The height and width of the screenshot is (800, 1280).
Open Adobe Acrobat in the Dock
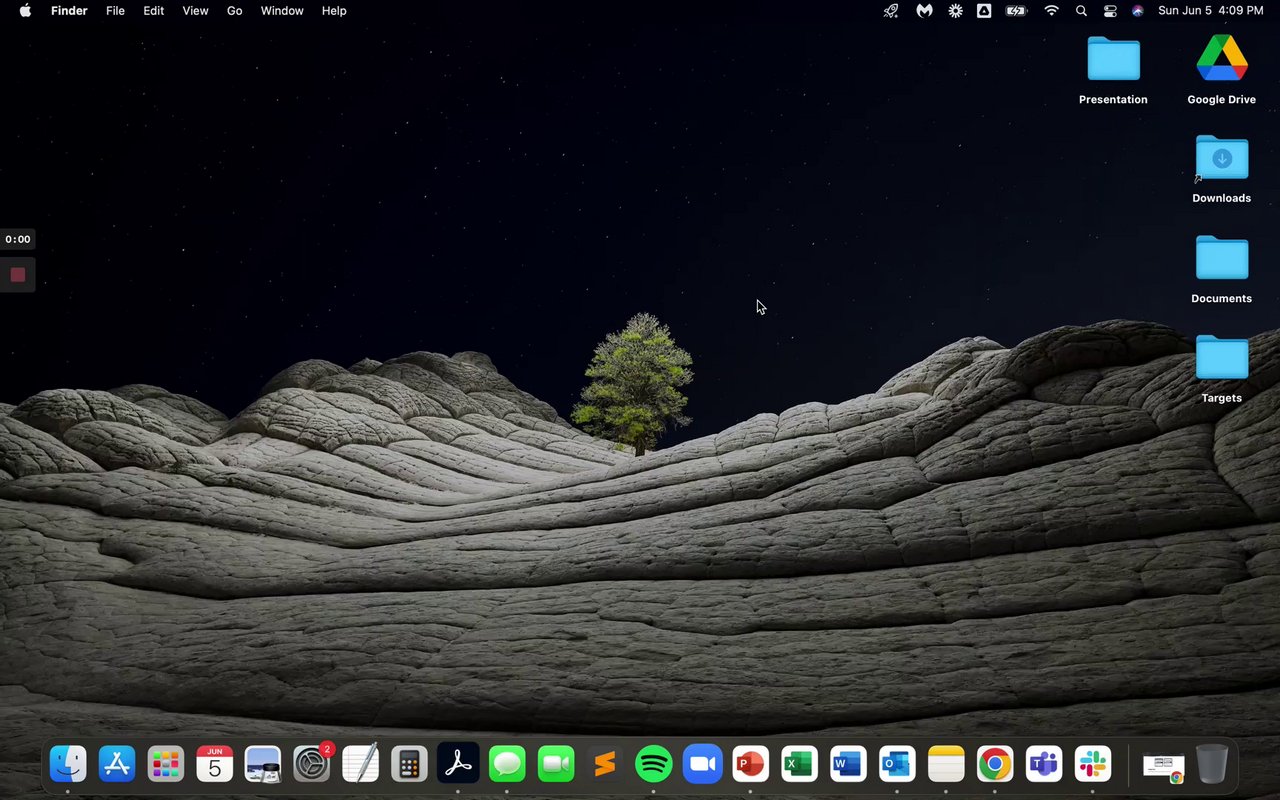tap(458, 765)
